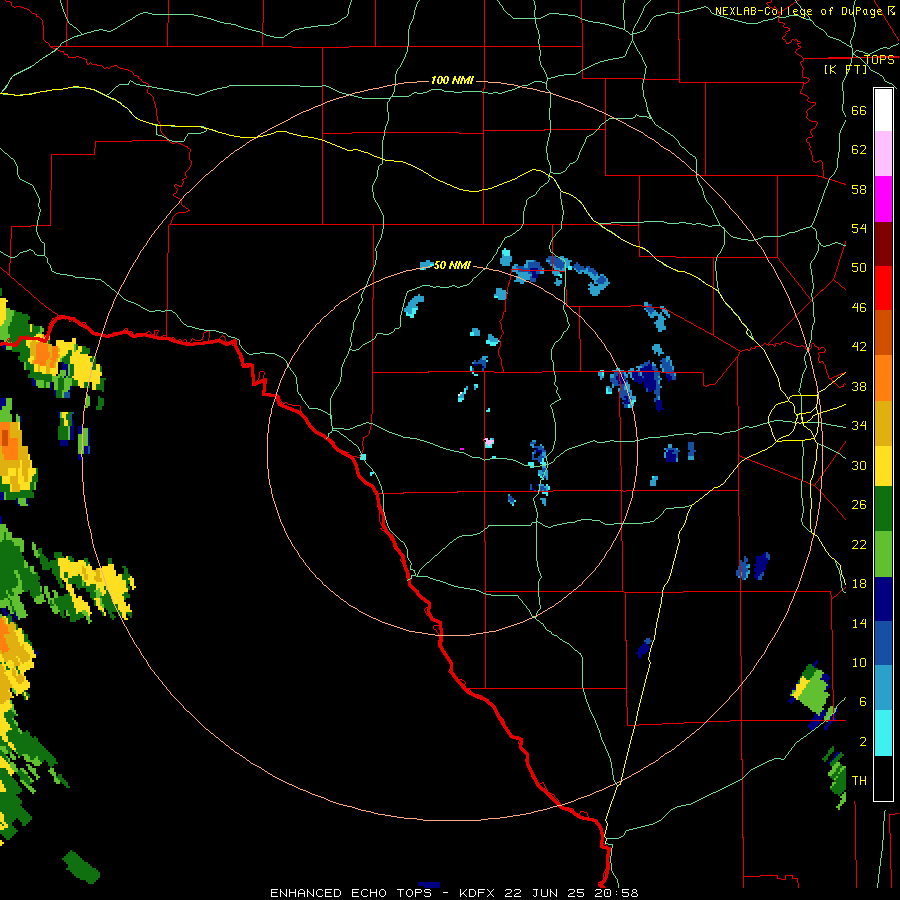This screenshot has height=900, width=900.
Task: Pick the light pink legend swatch
Action: 883,153
